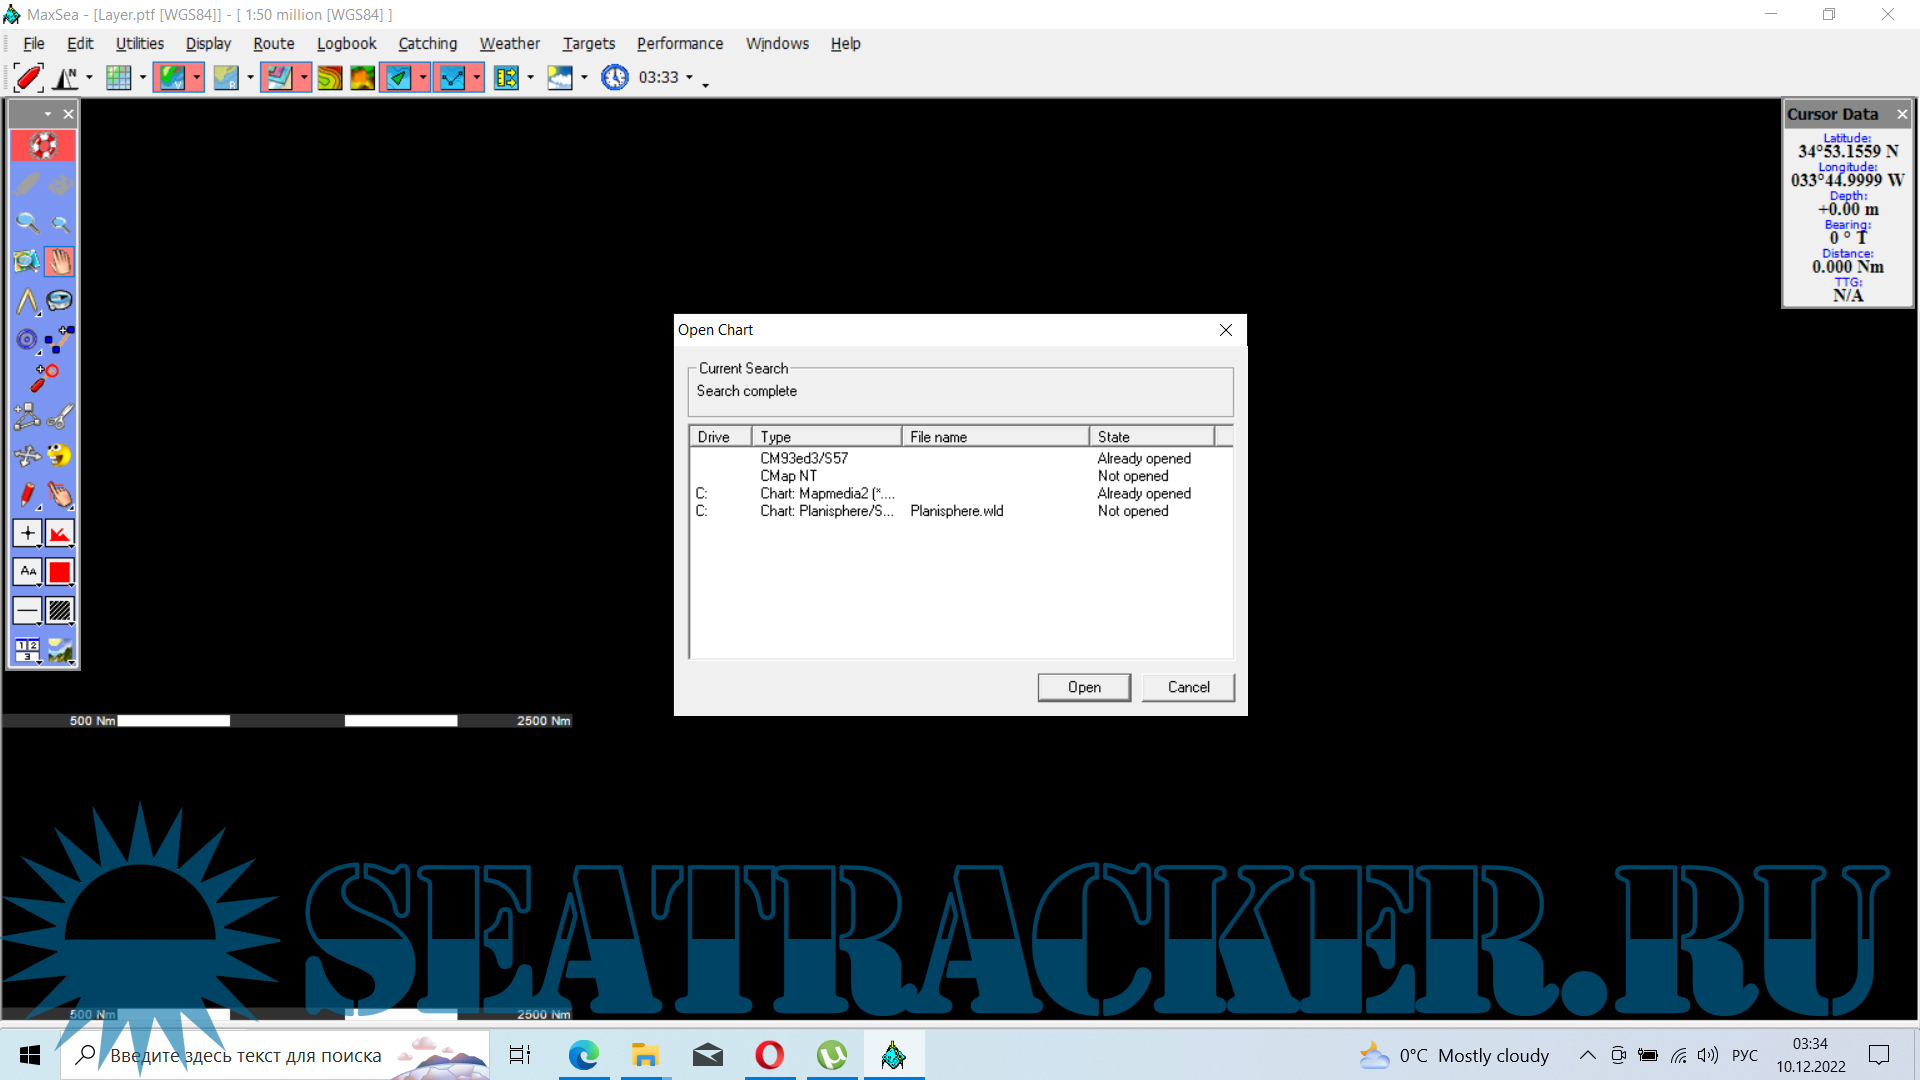Open the Catching menu
The height and width of the screenshot is (1080, 1920).
[x=427, y=43]
